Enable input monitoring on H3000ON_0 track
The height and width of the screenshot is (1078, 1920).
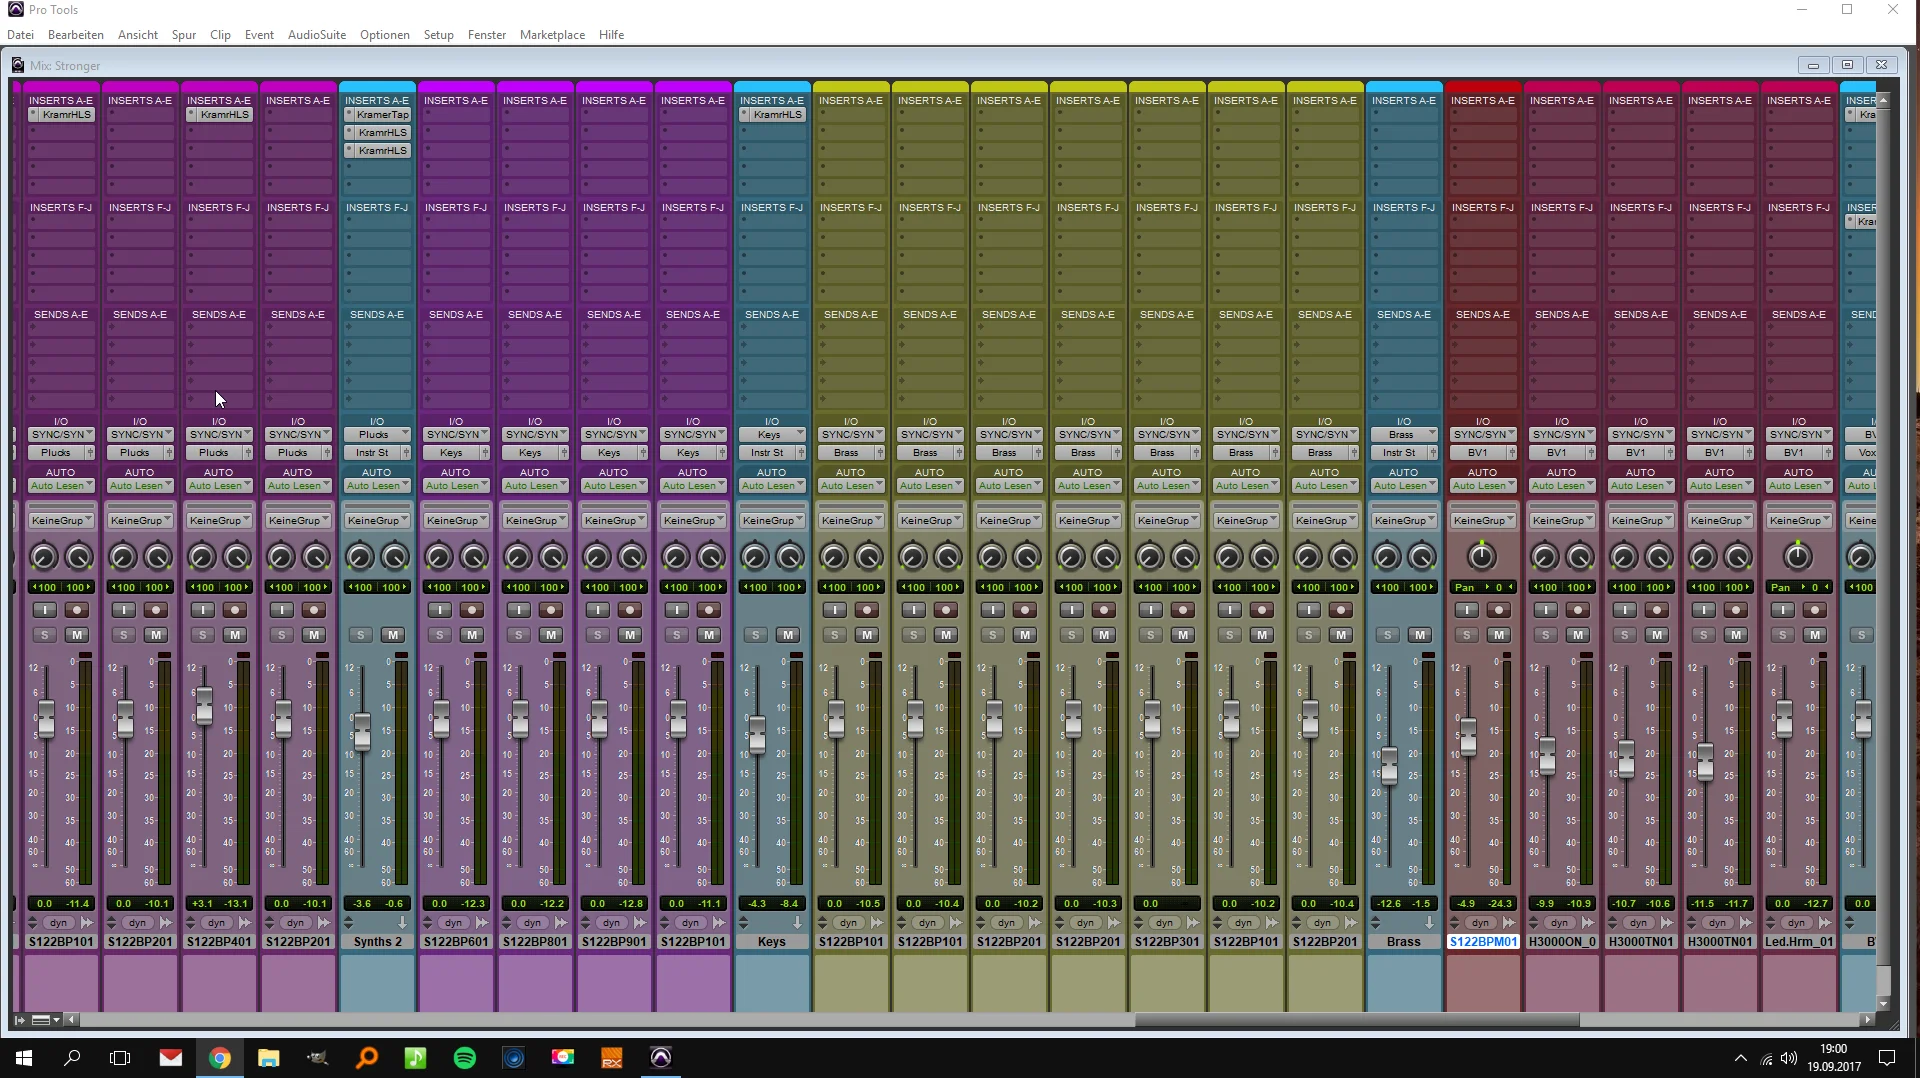click(1546, 610)
